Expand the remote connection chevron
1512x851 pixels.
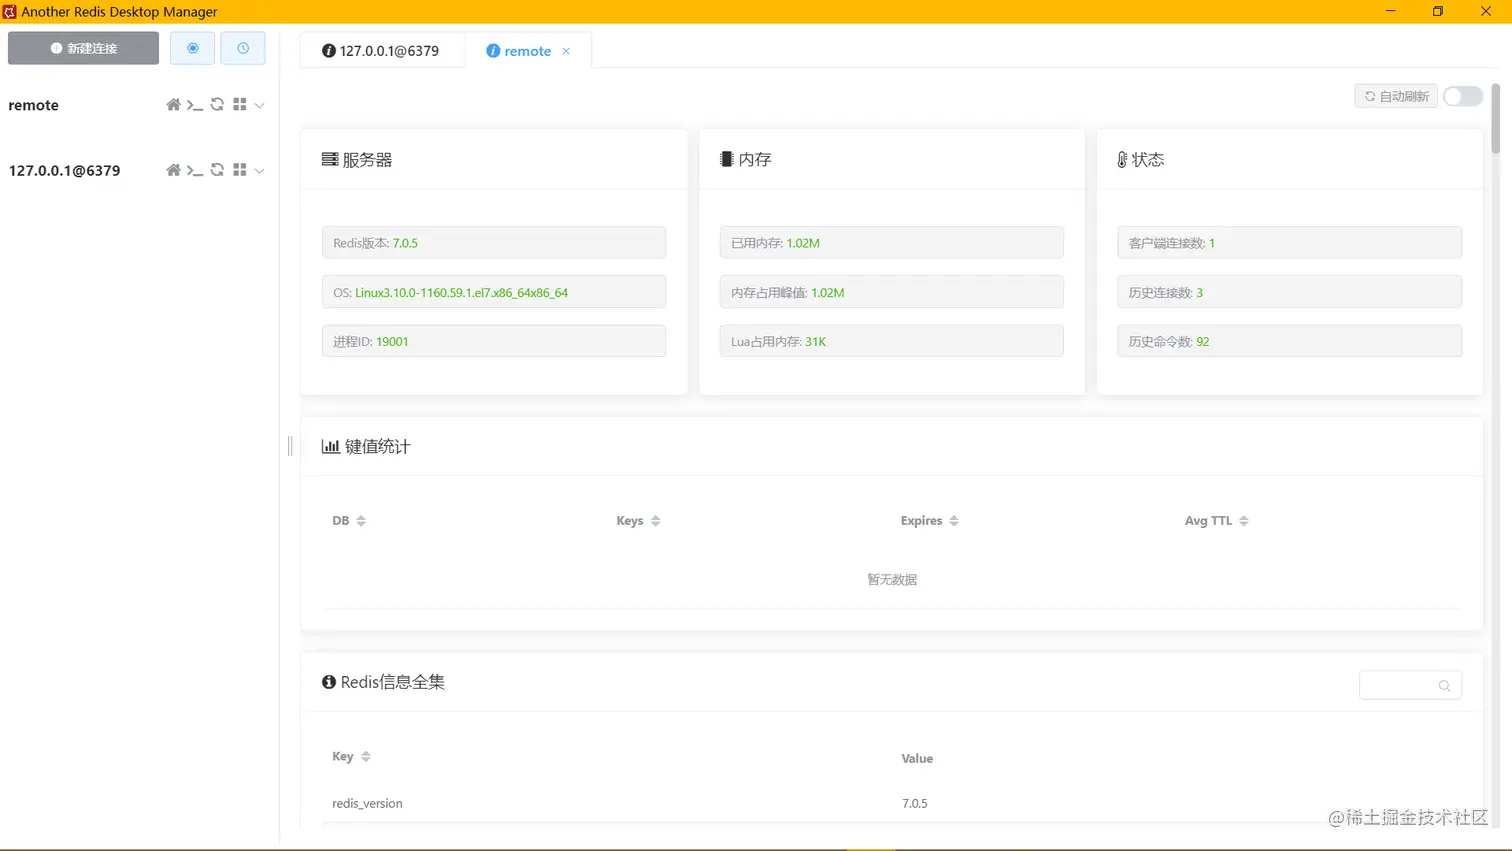point(259,105)
